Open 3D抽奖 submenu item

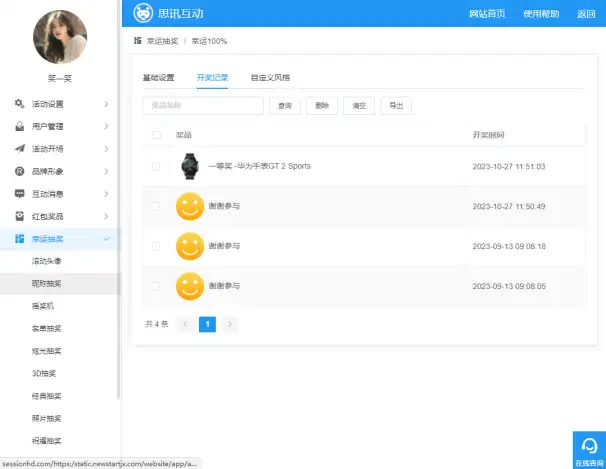(x=44, y=373)
